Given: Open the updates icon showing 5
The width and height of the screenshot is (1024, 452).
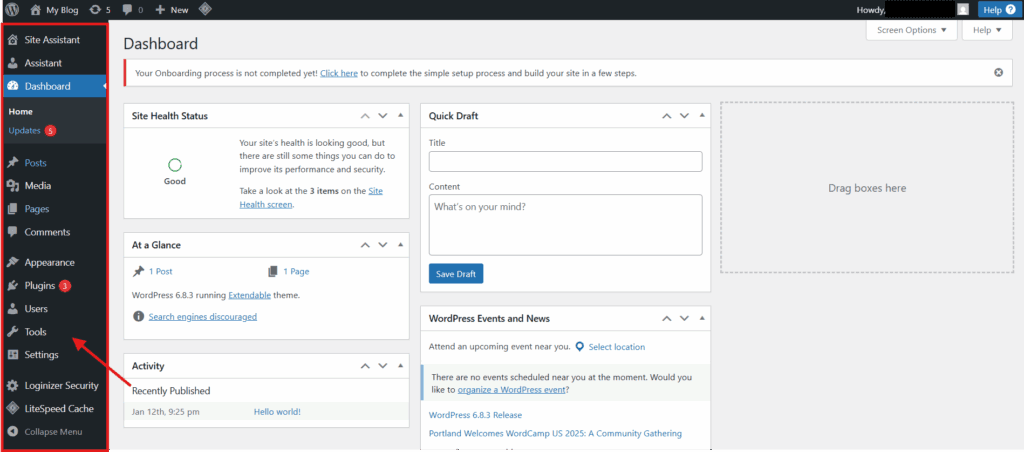Looking at the screenshot, I should tap(98, 9).
